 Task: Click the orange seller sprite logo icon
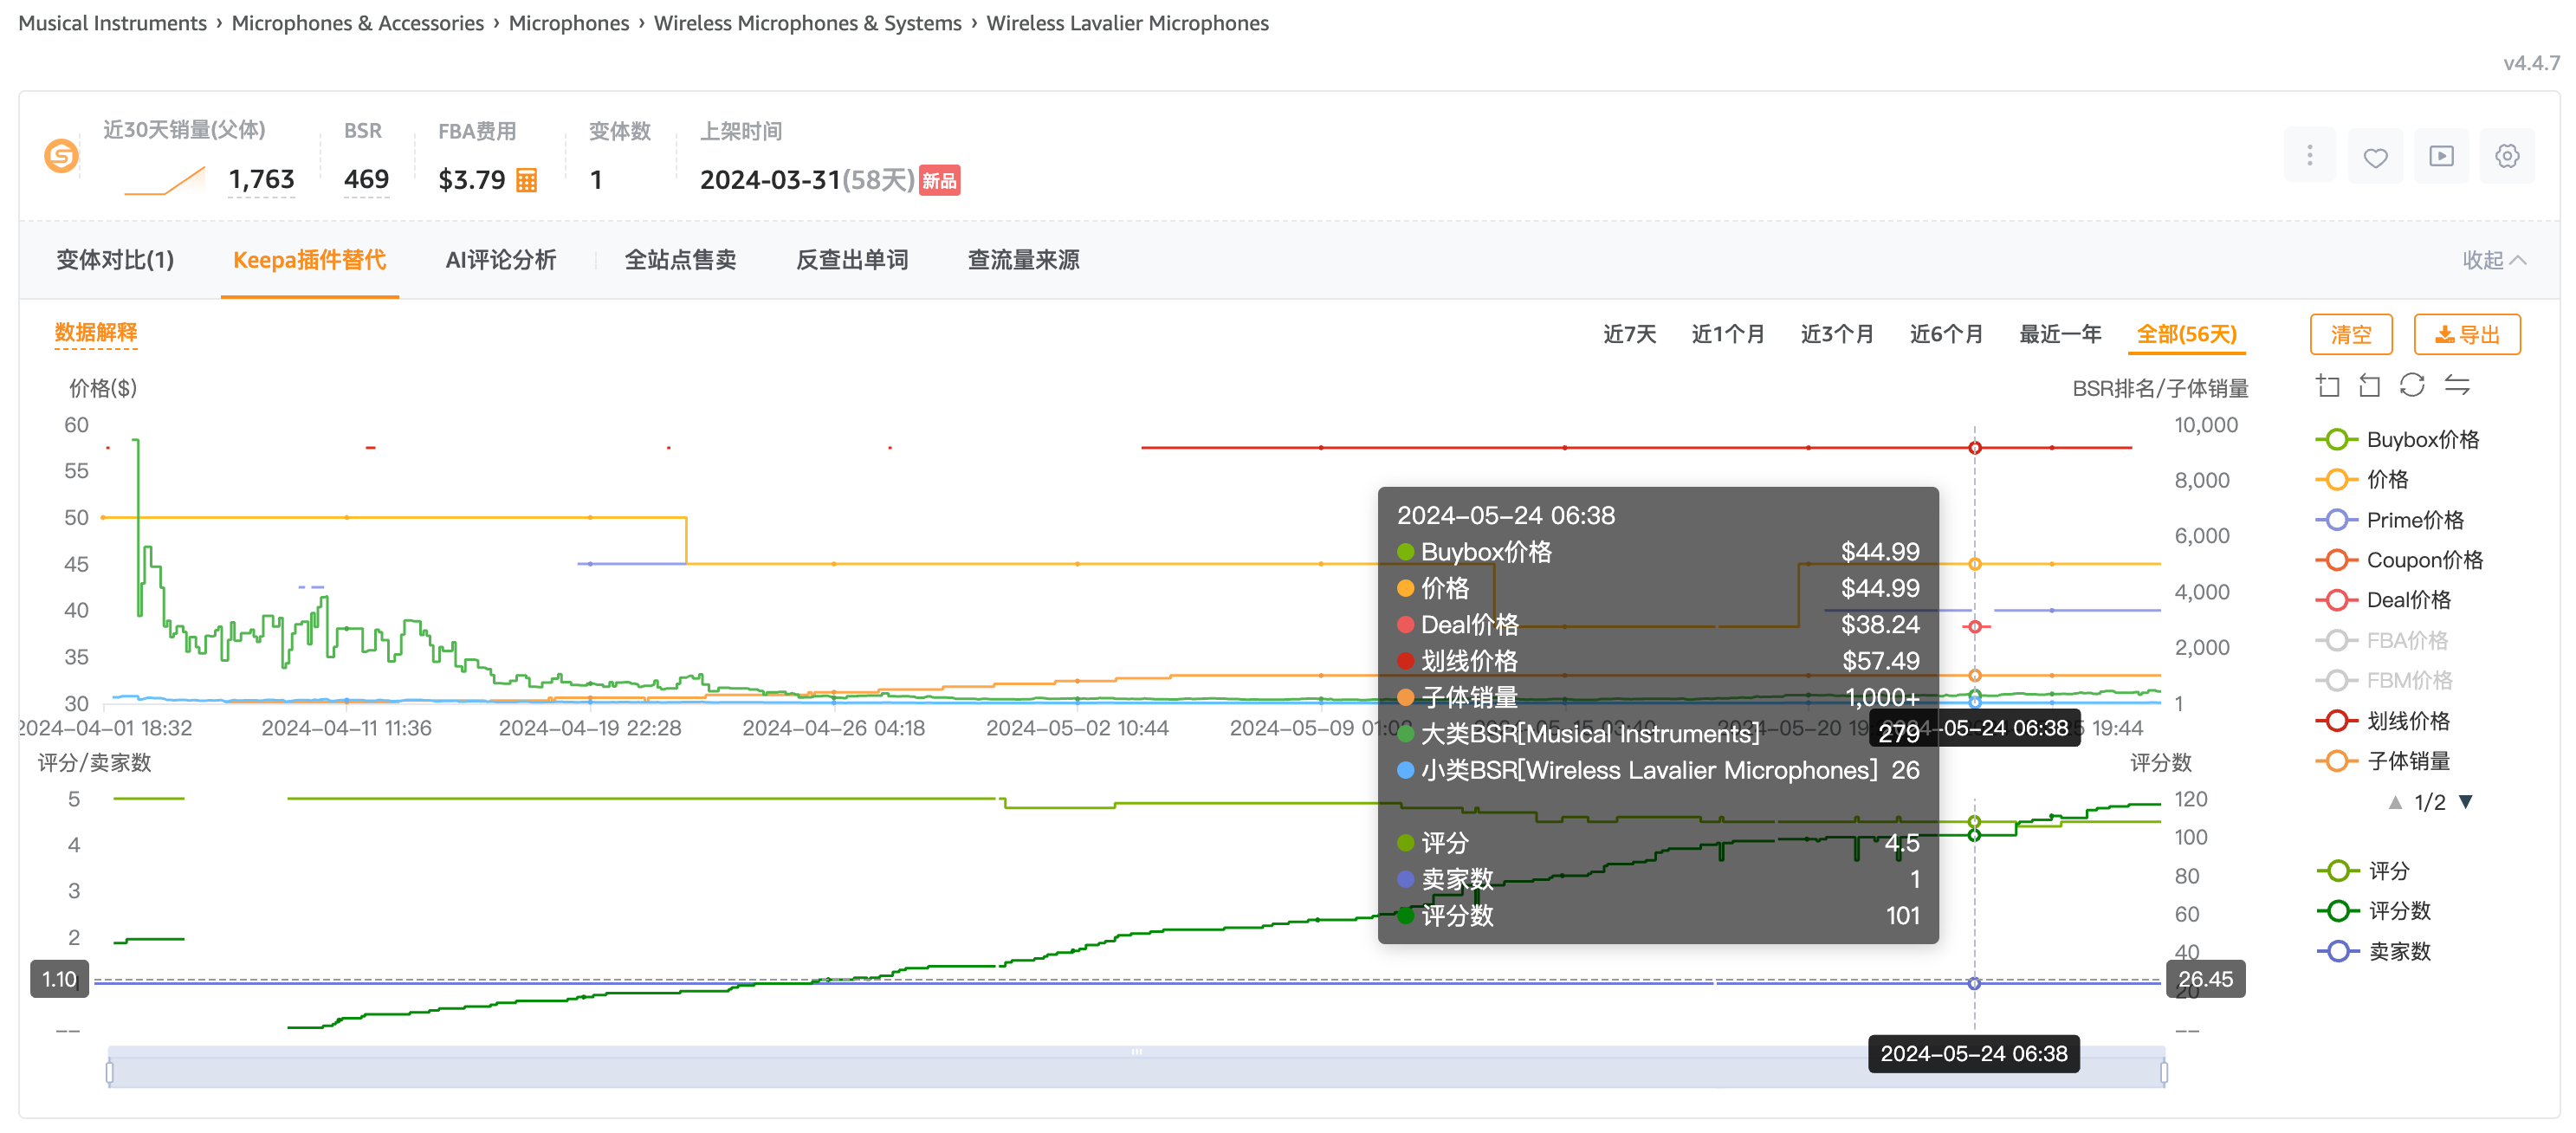point(61,155)
